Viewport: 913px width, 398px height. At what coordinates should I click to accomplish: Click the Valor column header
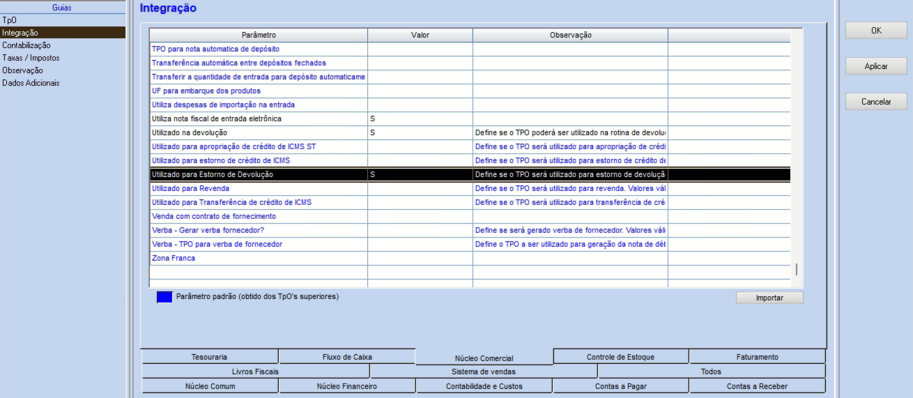(420, 35)
